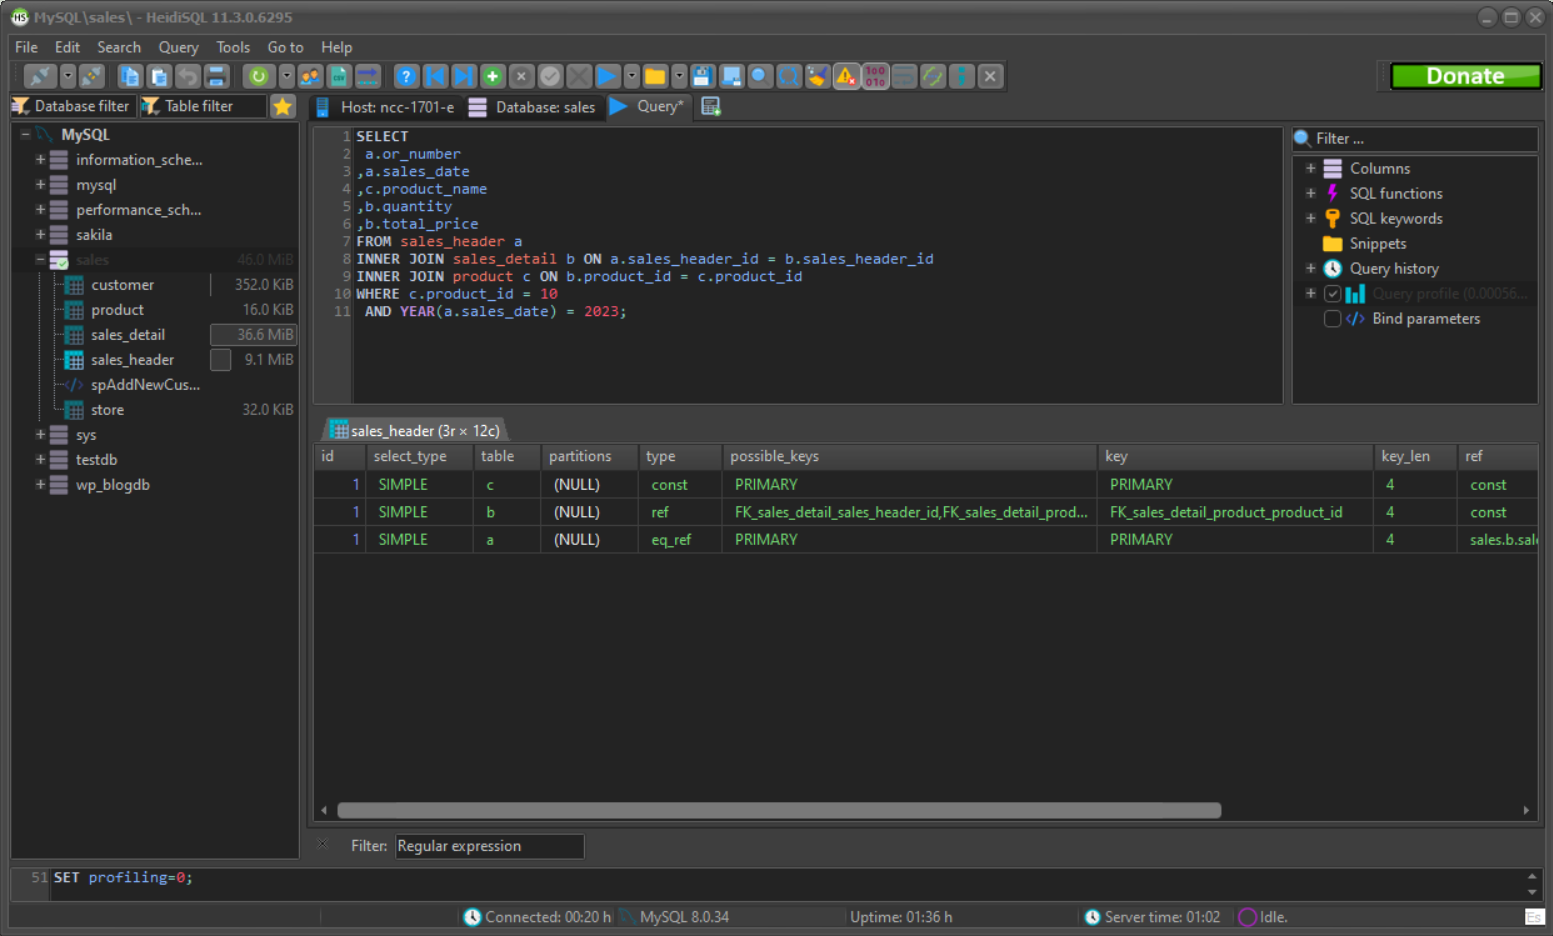Open the Go to menu
1553x936 pixels.
285,47
